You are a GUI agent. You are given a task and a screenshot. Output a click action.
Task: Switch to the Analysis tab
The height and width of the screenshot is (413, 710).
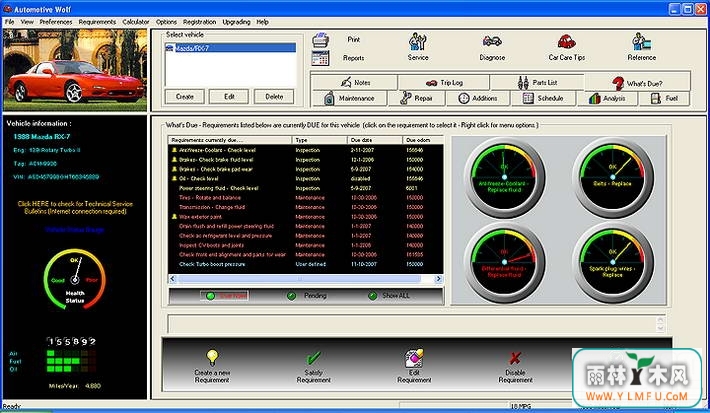[607, 98]
